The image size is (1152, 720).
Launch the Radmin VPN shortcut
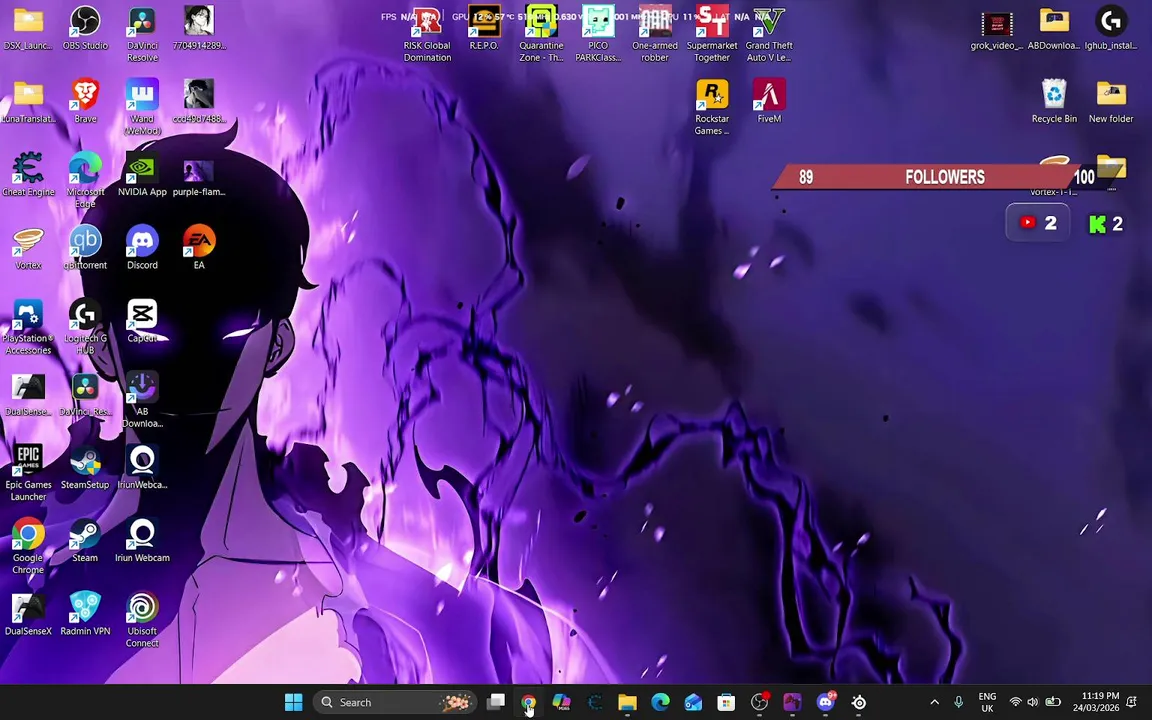click(85, 615)
